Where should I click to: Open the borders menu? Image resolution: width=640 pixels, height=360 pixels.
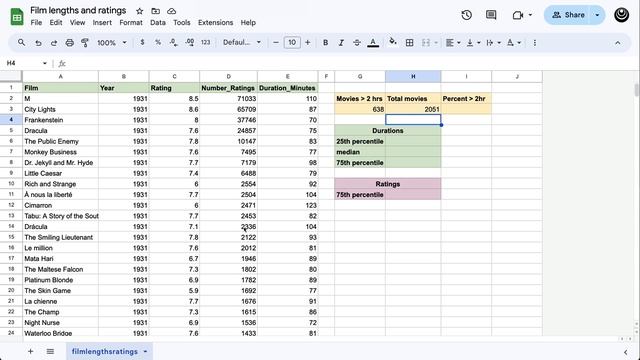pos(409,42)
